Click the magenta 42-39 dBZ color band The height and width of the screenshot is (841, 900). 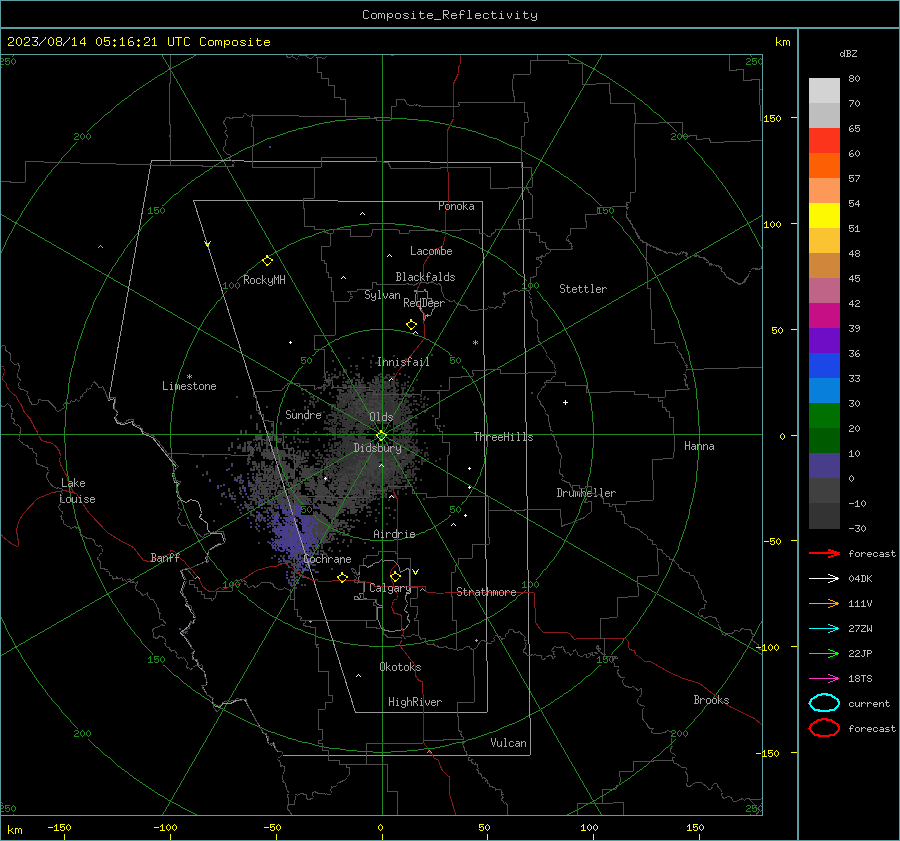click(824, 315)
